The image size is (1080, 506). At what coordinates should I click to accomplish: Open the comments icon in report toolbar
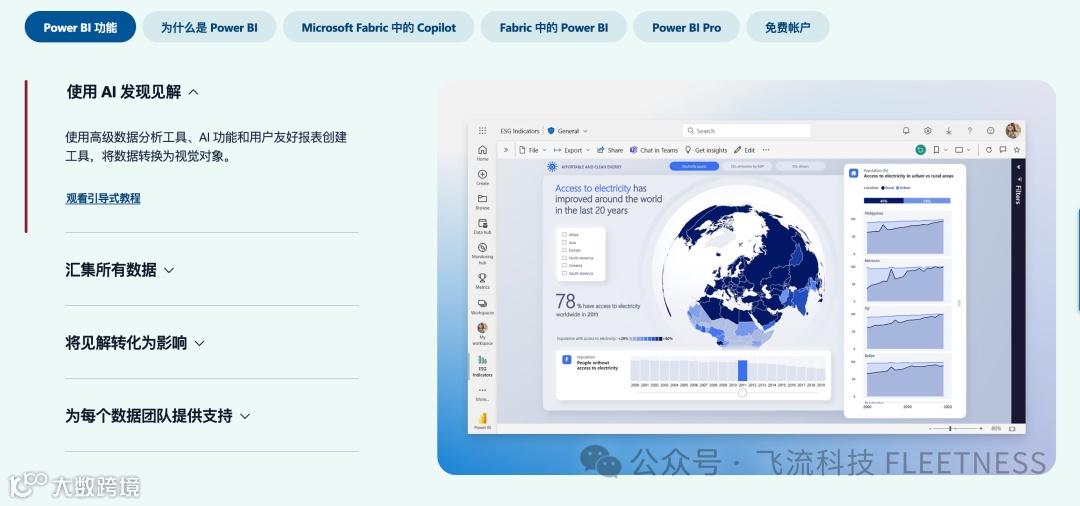(1003, 149)
